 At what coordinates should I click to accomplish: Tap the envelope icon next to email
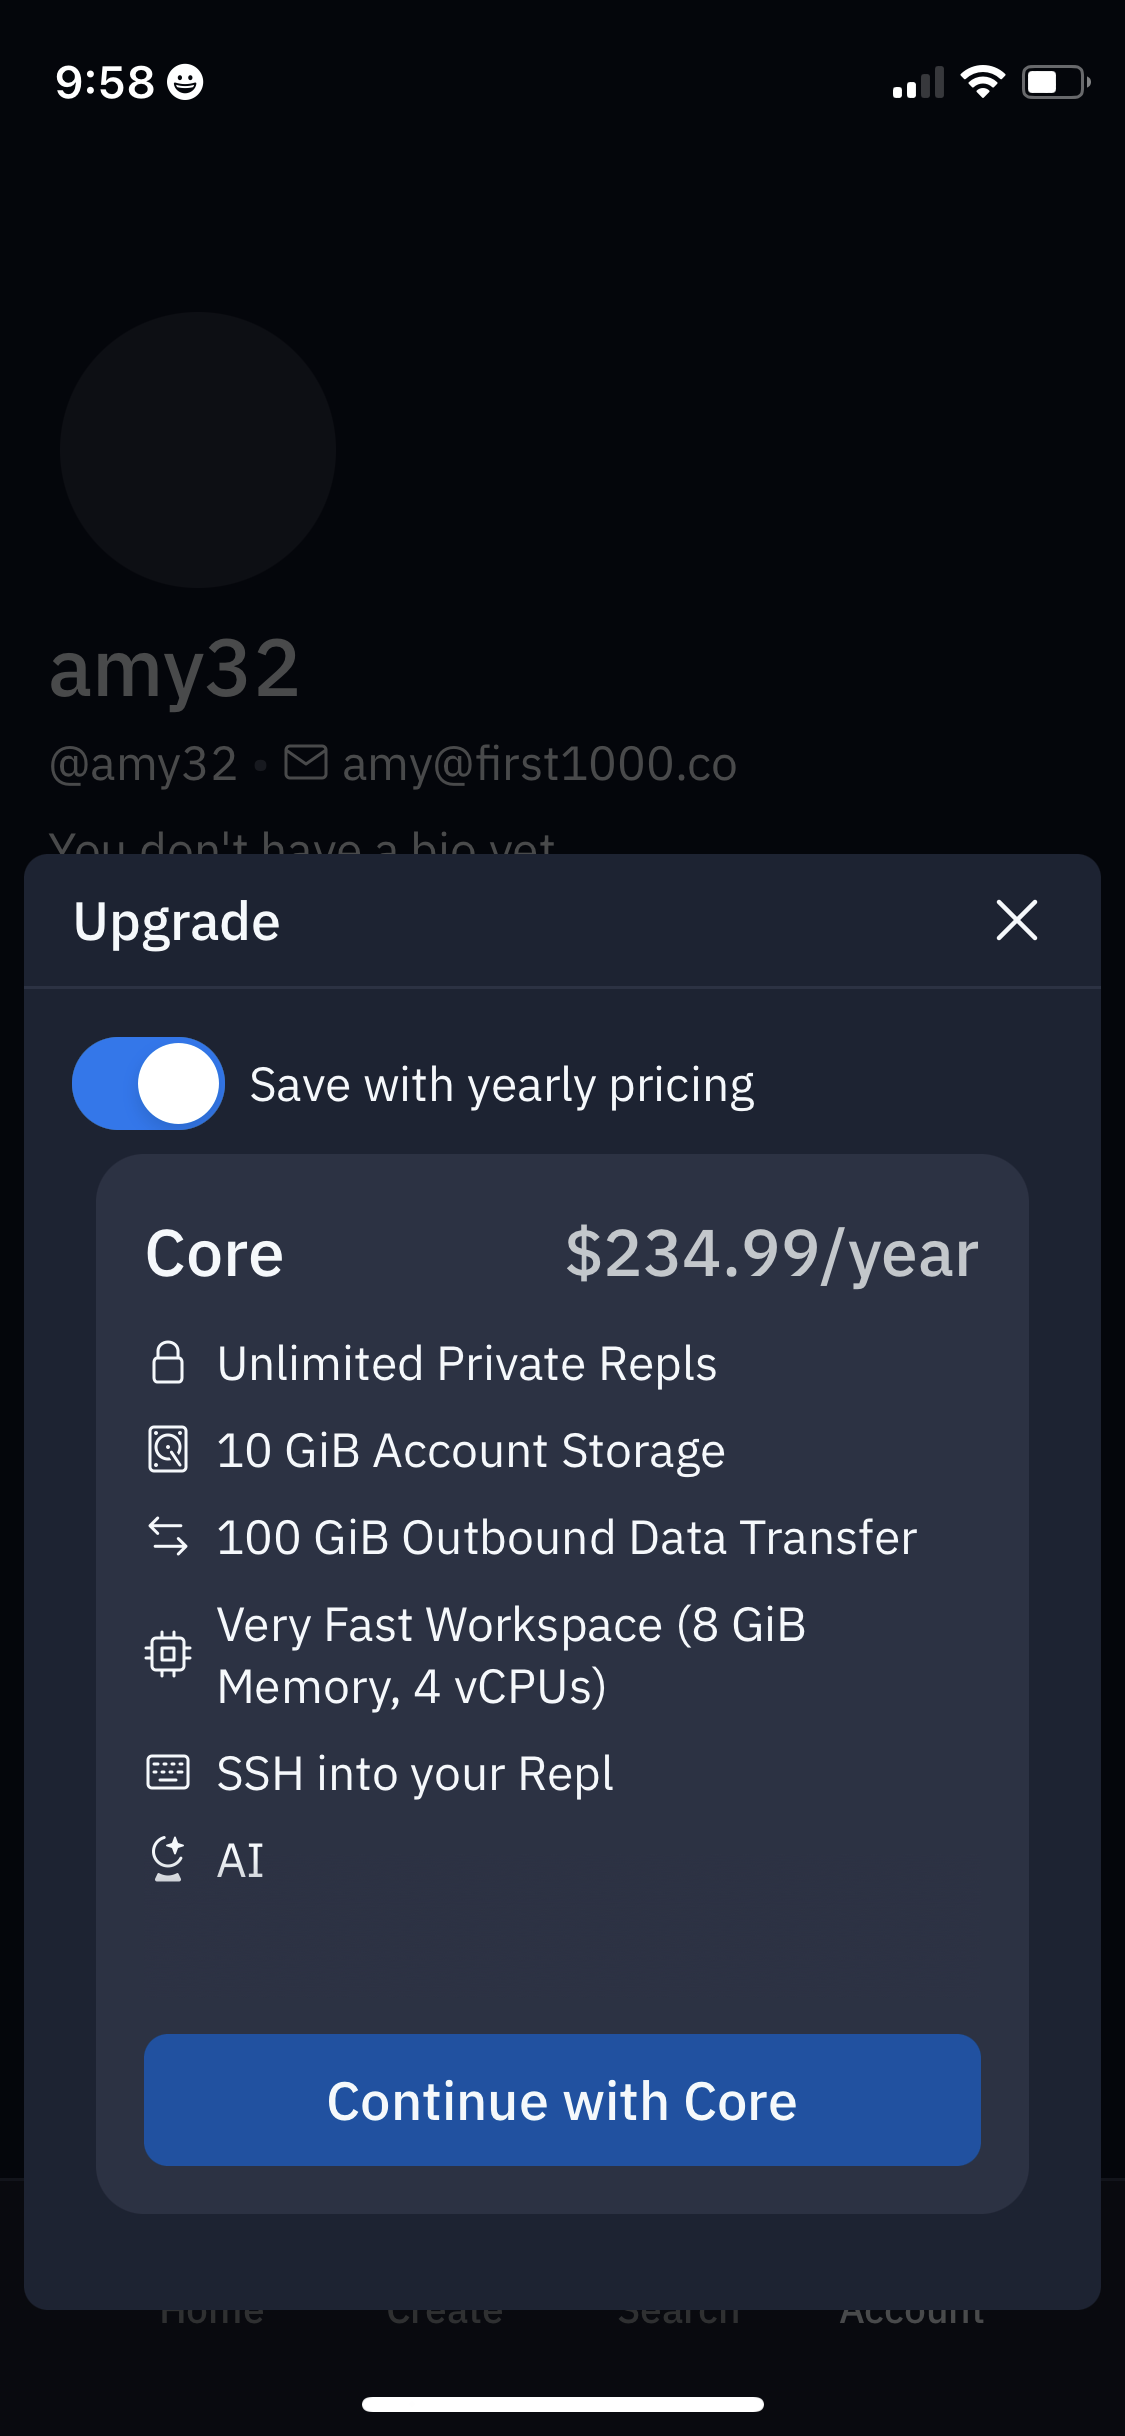coord(306,763)
